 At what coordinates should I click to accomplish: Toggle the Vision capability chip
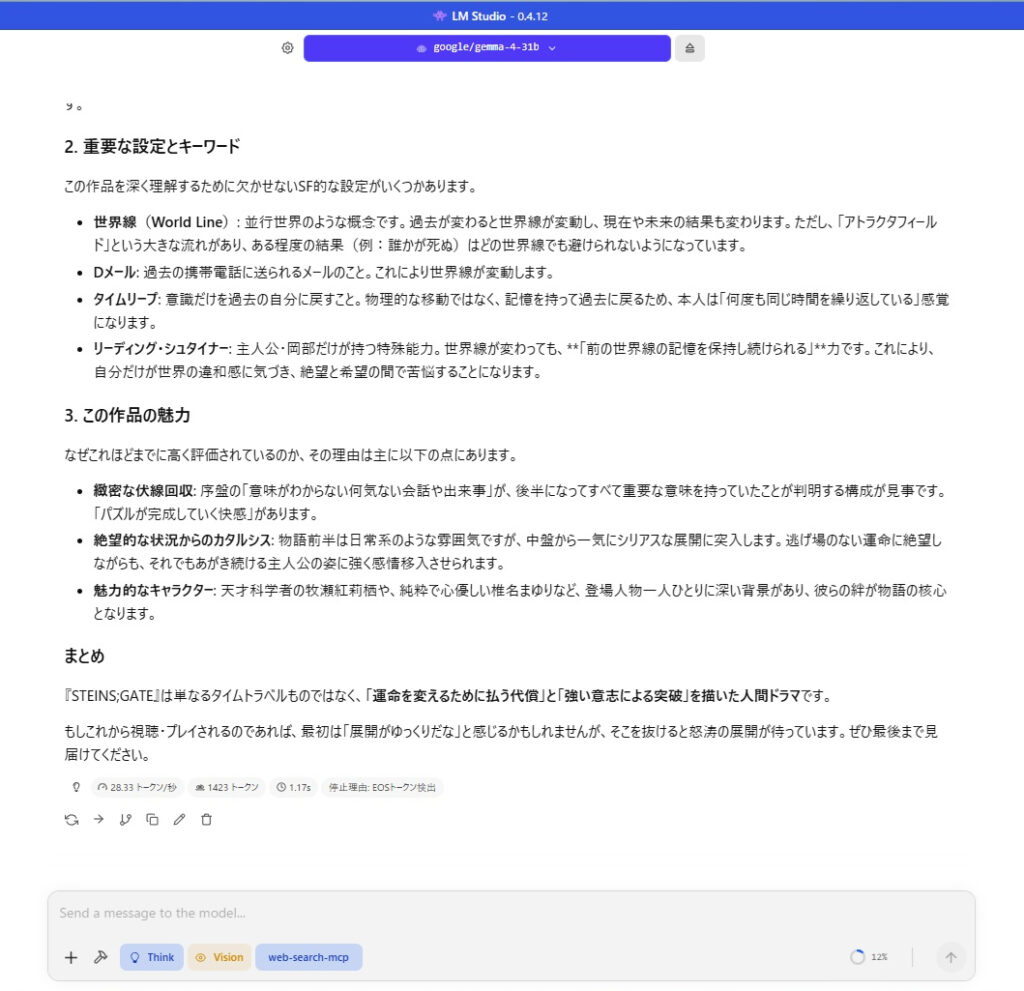(219, 957)
